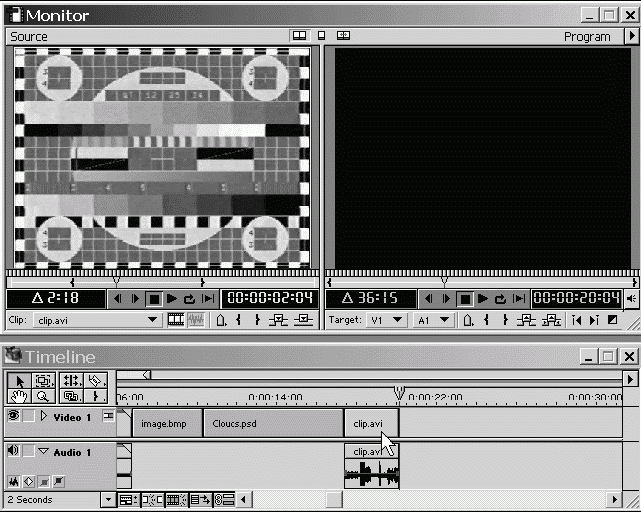Select the Hand tool
Screen dimensions: 641x512
tap(18, 396)
